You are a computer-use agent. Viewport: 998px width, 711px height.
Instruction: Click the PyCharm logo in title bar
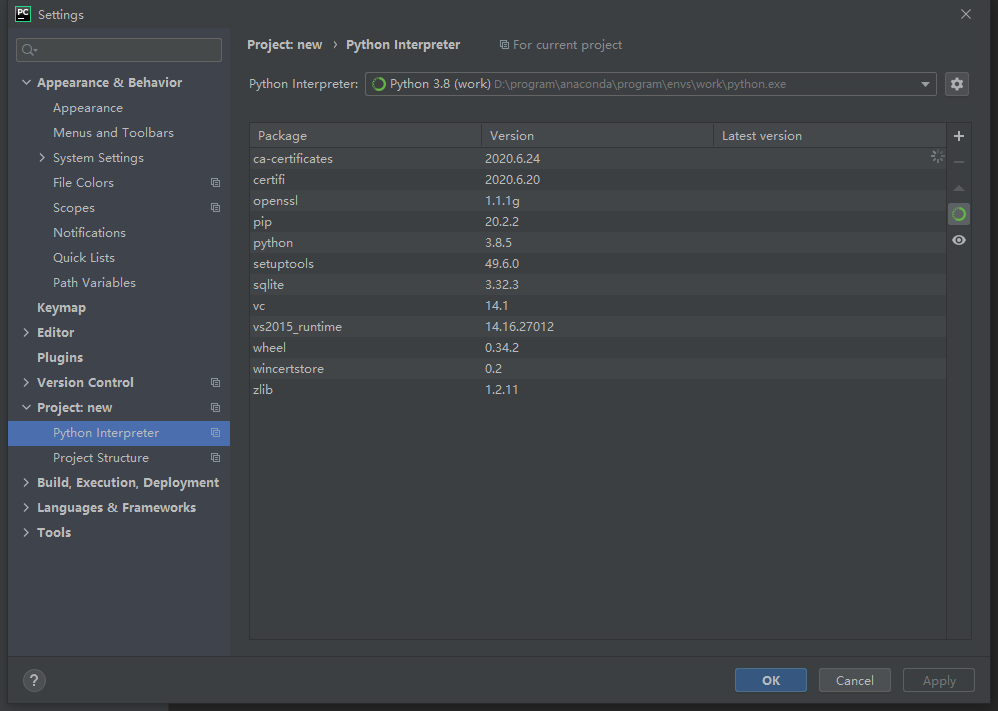click(23, 14)
